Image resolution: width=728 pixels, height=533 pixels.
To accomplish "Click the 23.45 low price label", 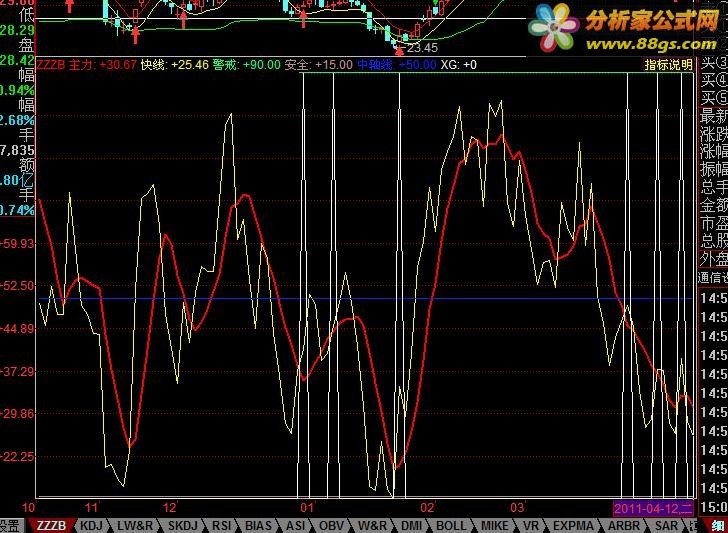I will pyautogui.click(x=420, y=47).
